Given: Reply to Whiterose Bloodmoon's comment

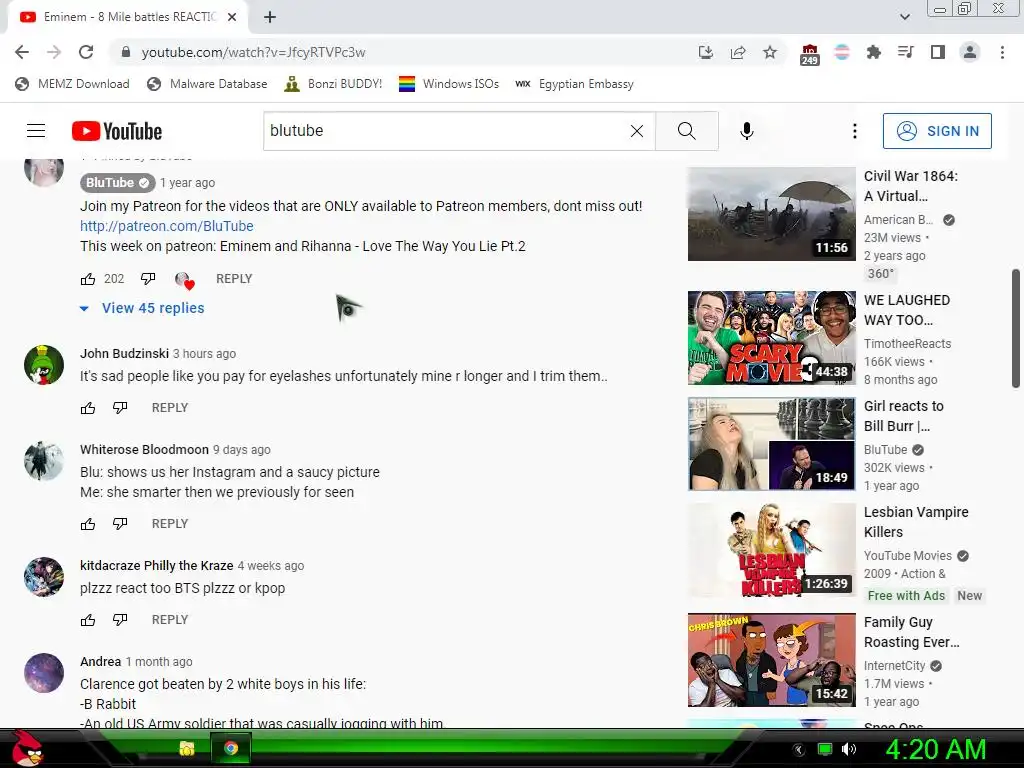Looking at the screenshot, I should pos(170,524).
